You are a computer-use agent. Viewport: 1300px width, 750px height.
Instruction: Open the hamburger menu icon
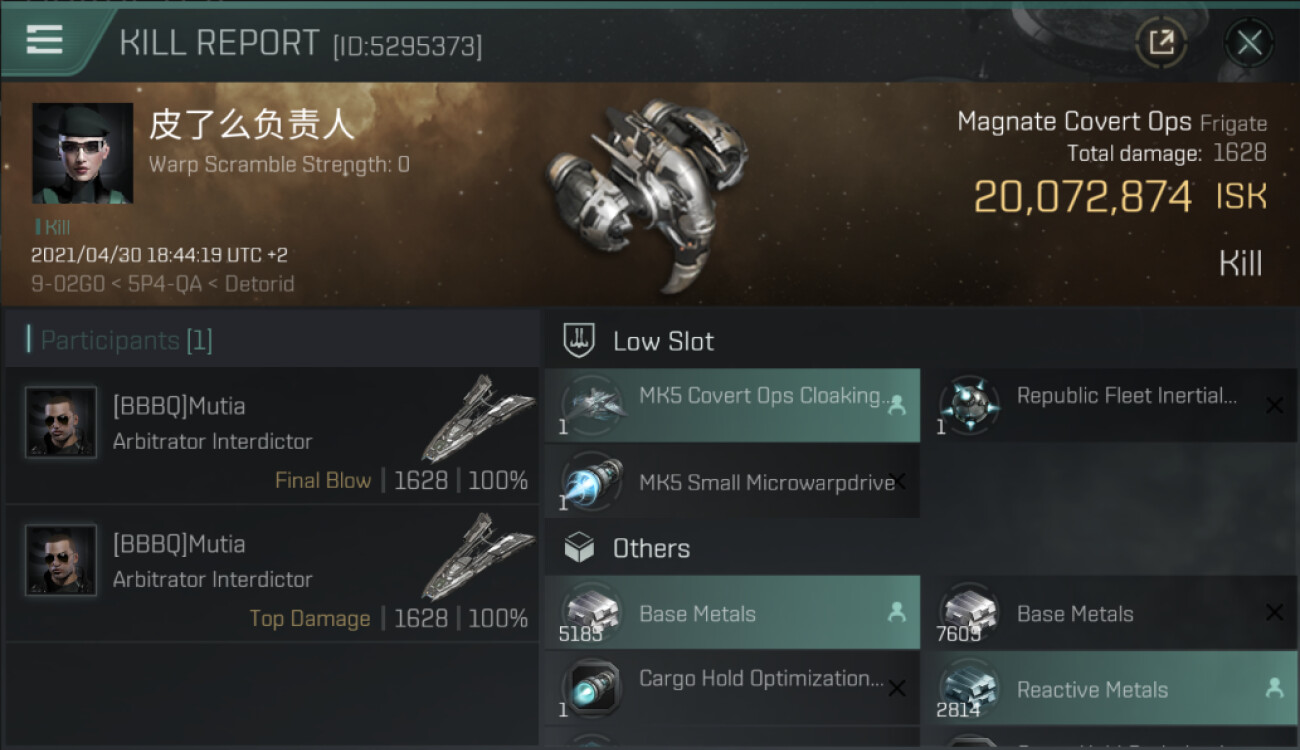(45, 40)
